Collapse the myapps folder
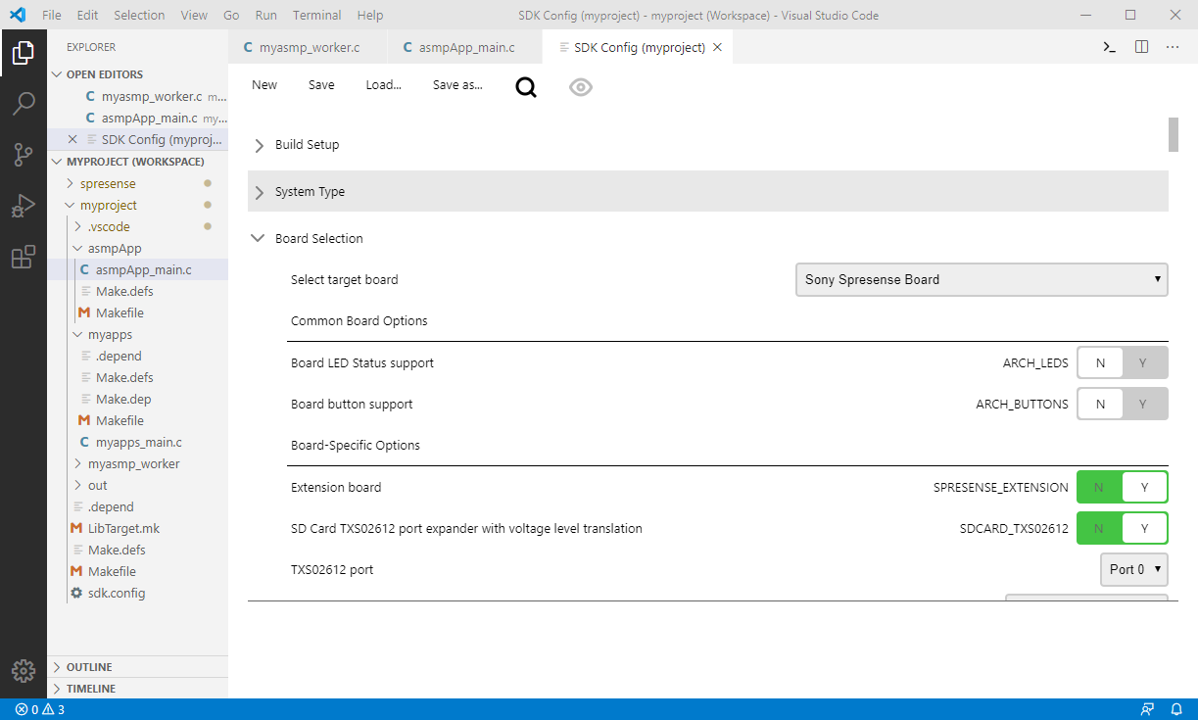The height and width of the screenshot is (720, 1198). pyautogui.click(x=77, y=335)
